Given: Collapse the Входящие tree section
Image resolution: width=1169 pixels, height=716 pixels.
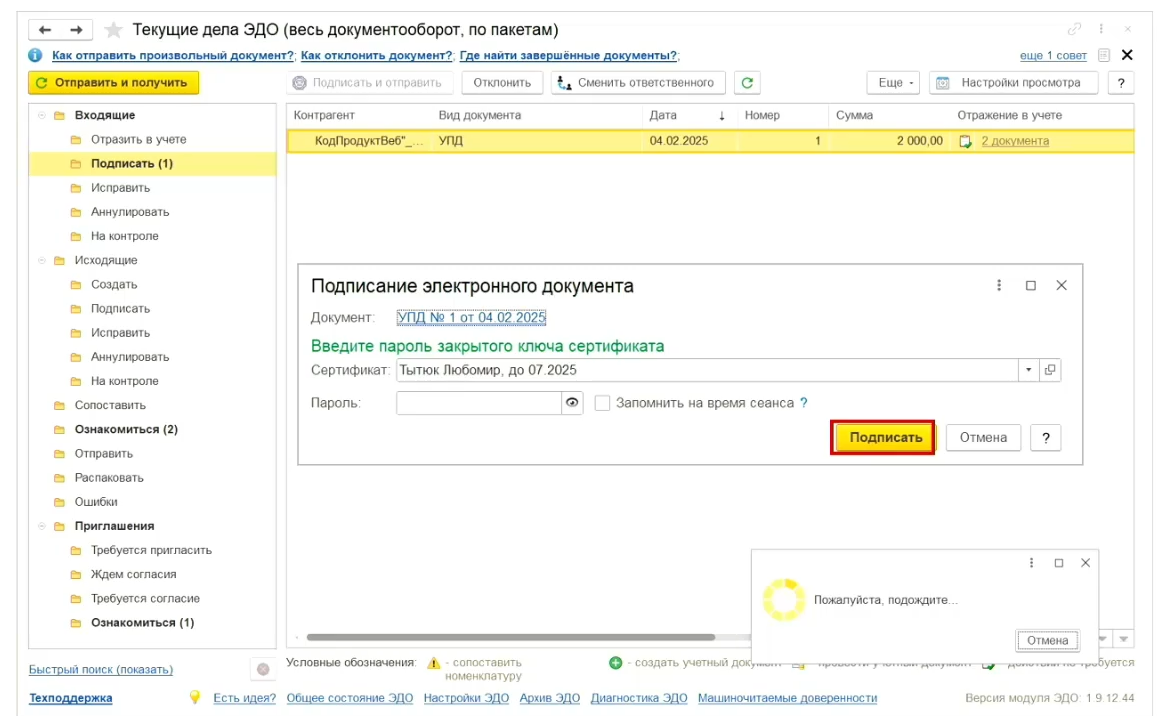Looking at the screenshot, I should click(42, 115).
